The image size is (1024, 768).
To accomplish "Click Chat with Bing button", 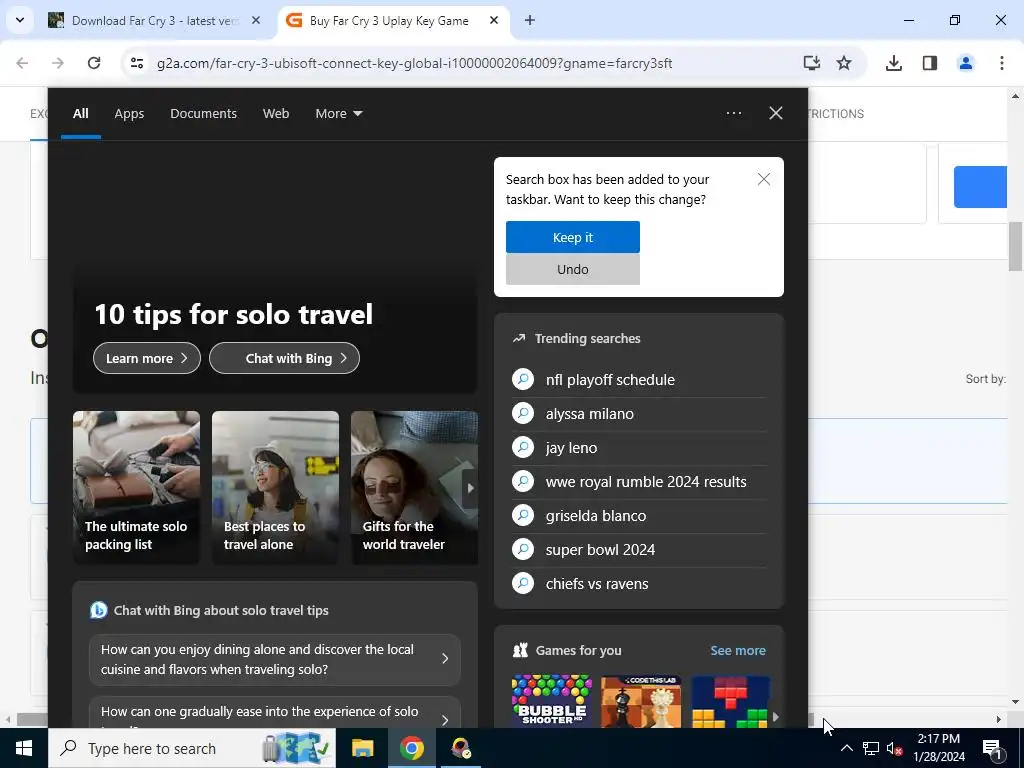I will coord(284,358).
